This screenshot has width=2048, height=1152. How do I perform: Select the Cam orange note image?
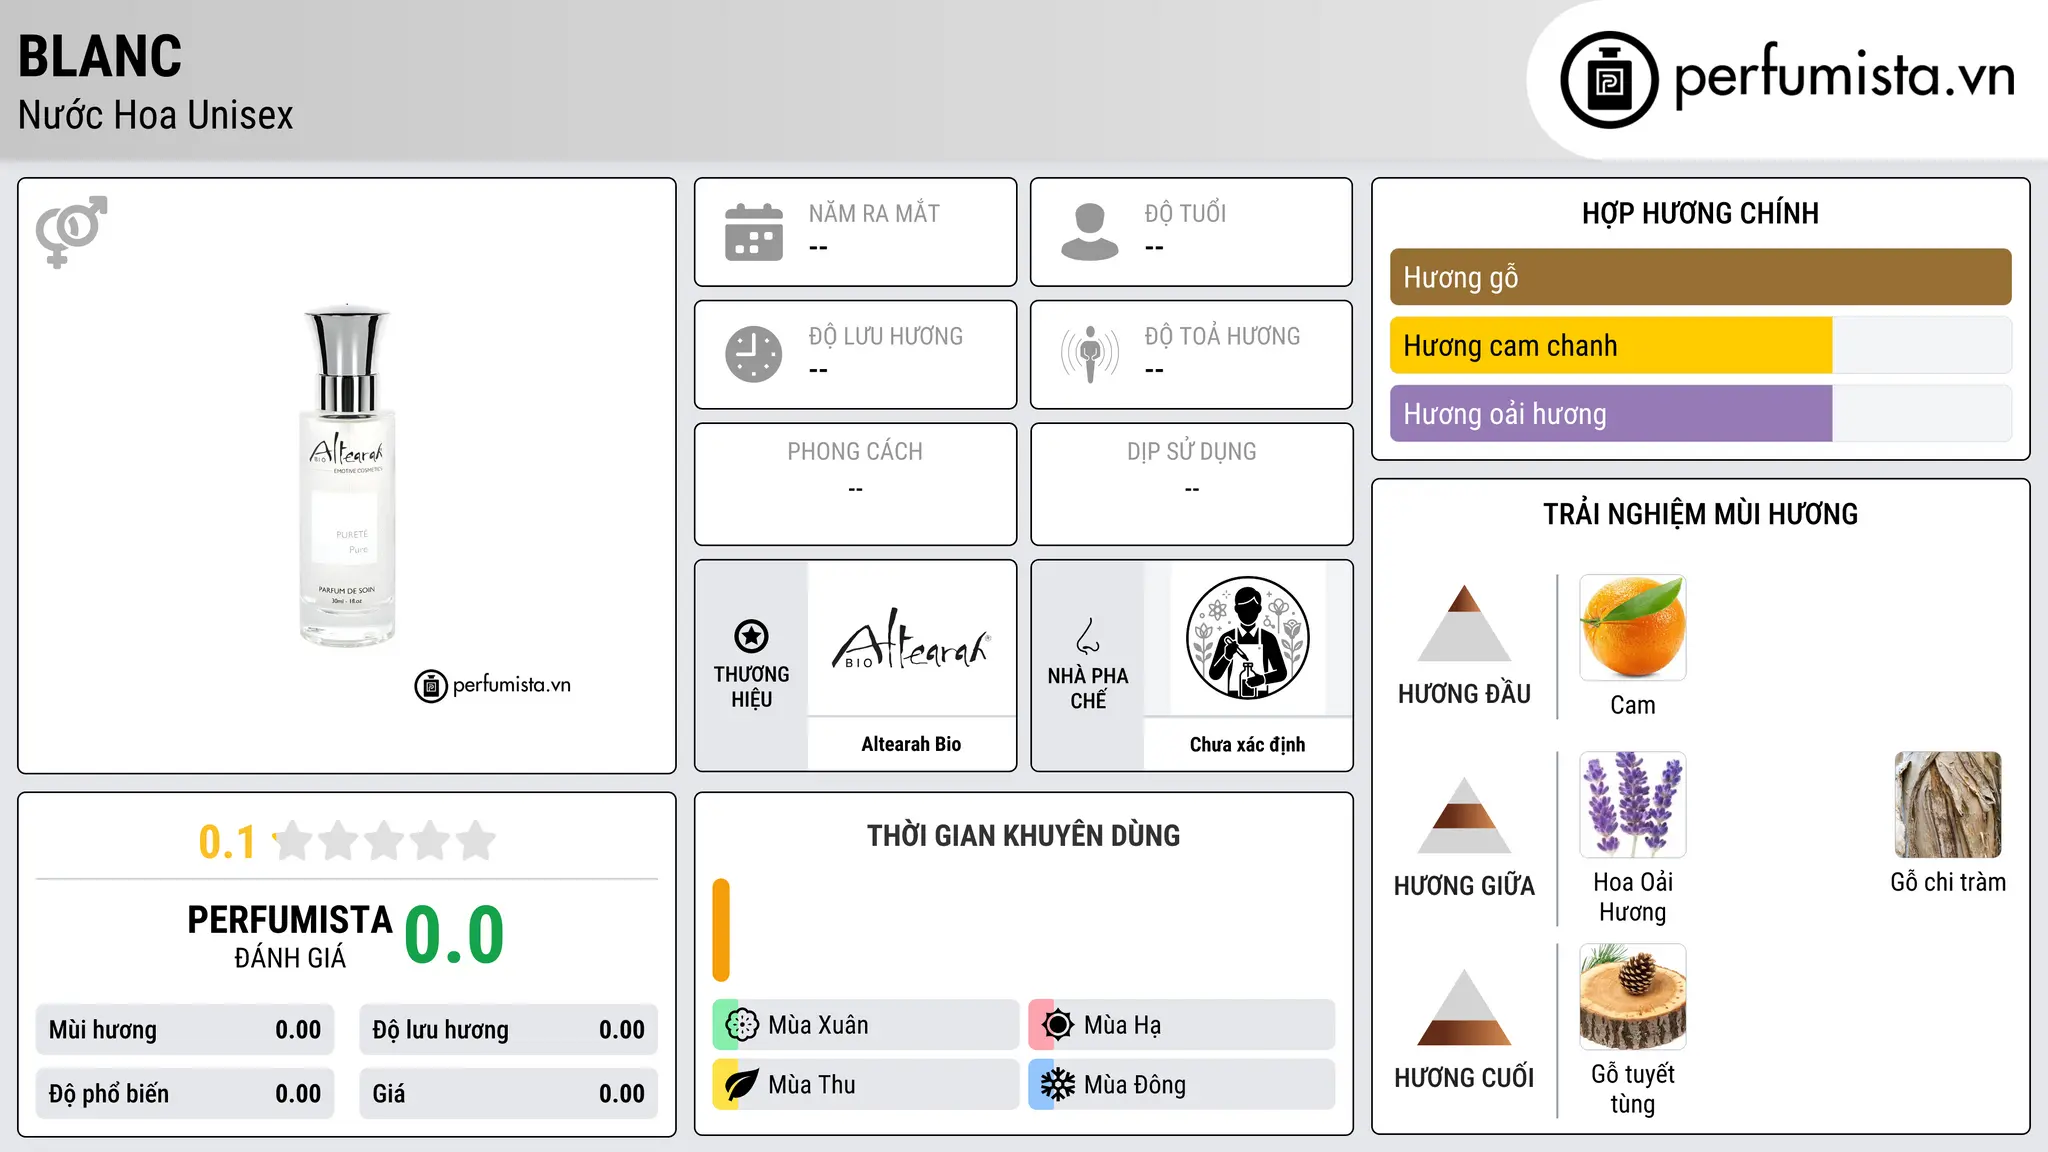1633,628
